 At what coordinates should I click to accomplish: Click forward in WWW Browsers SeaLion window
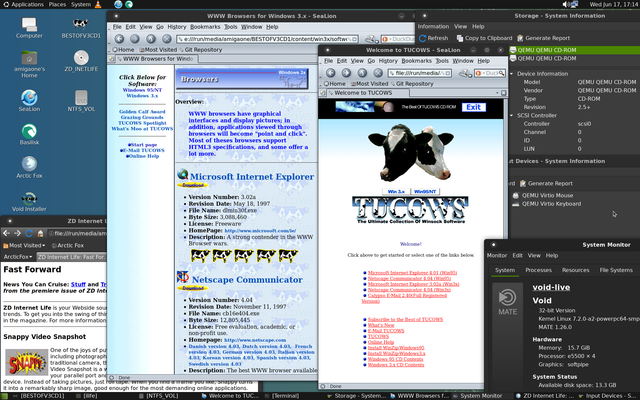coord(135,39)
